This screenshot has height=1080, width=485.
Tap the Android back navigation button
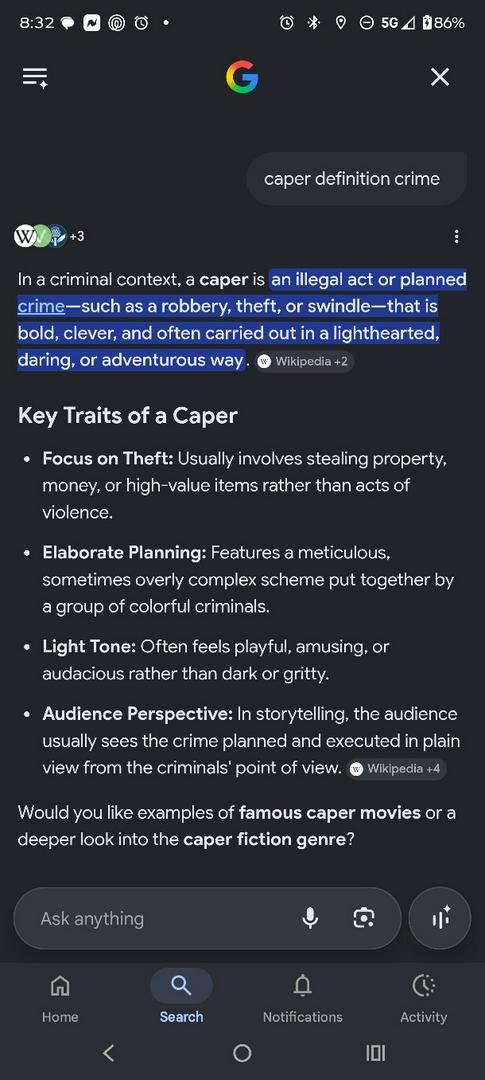(108, 1052)
